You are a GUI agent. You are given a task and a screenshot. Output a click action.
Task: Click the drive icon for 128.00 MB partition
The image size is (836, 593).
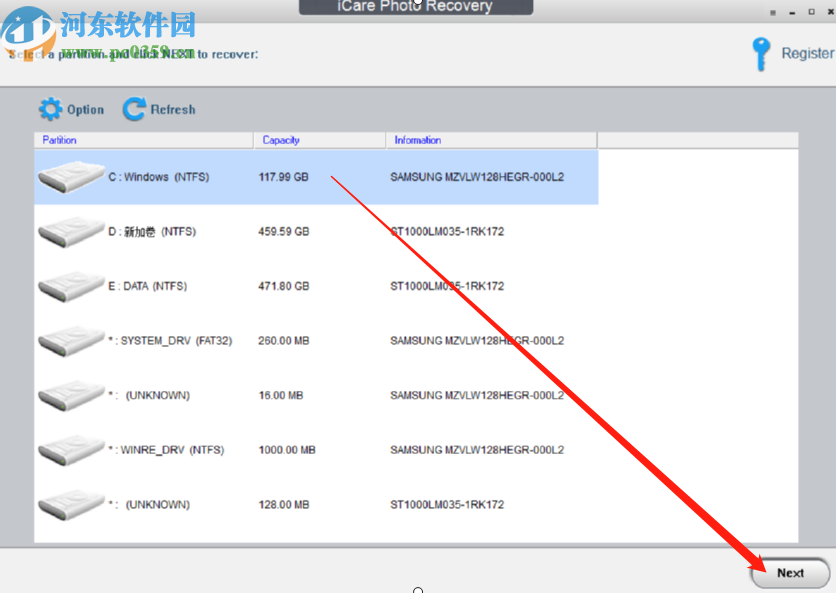71,505
